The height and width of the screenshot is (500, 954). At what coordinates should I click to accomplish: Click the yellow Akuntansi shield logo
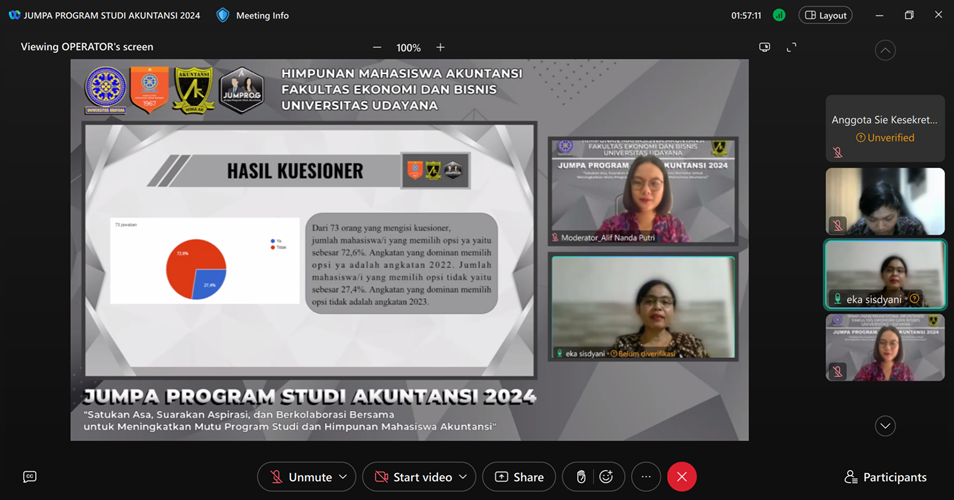click(193, 90)
